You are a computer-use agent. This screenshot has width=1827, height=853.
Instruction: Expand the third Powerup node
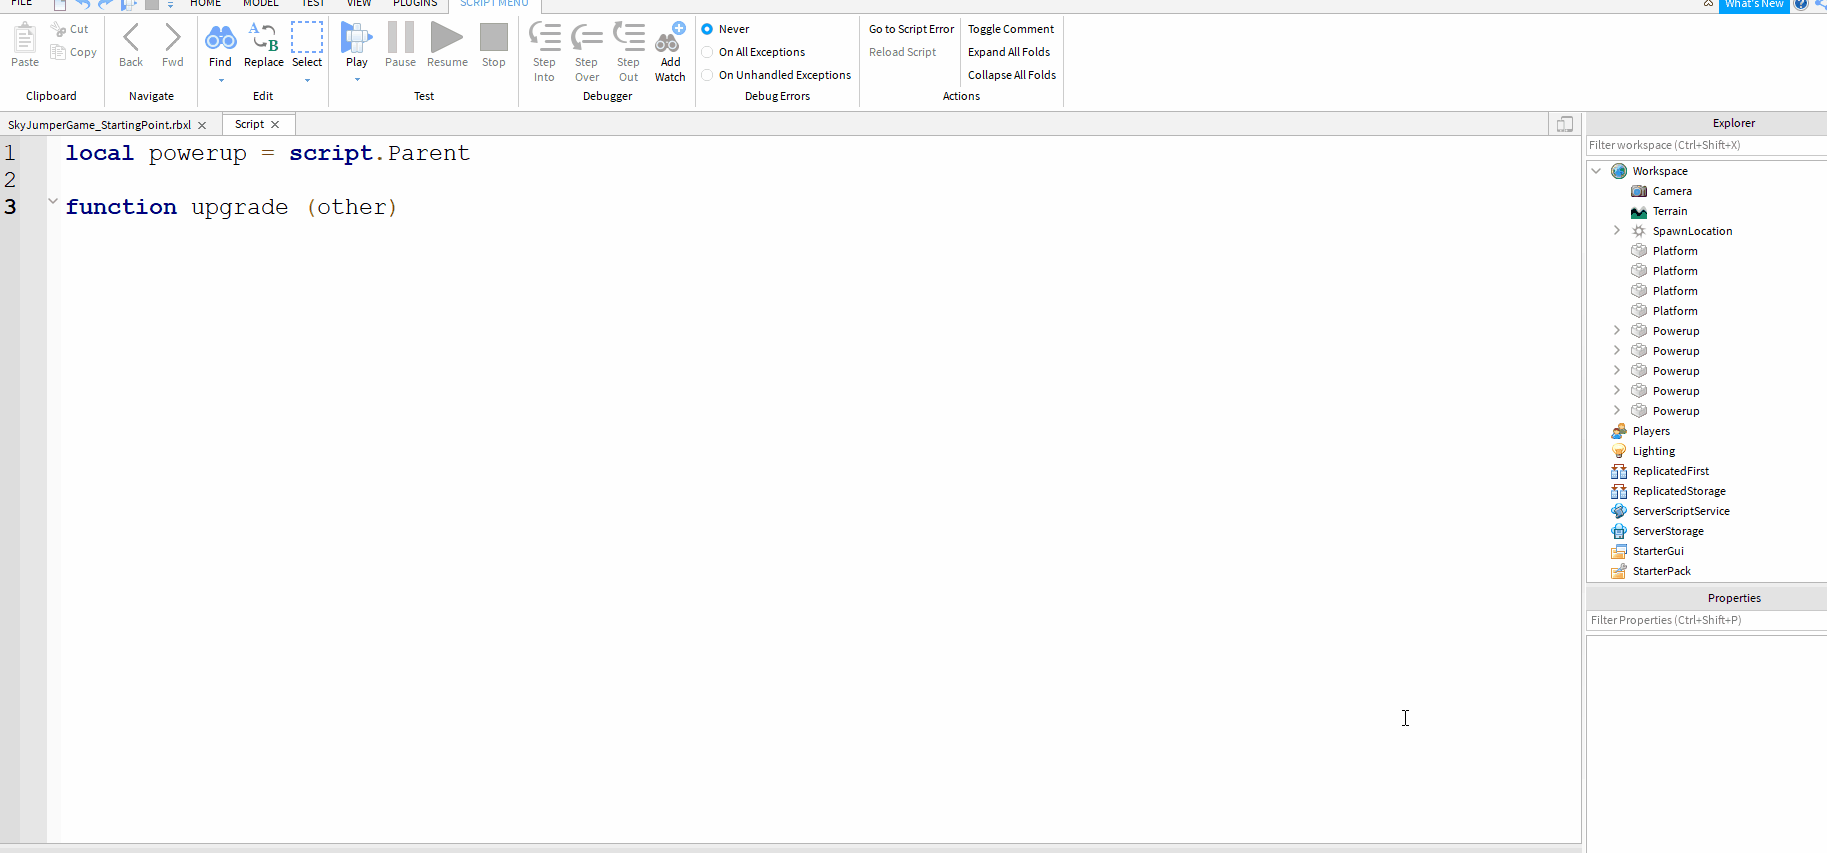1617,371
